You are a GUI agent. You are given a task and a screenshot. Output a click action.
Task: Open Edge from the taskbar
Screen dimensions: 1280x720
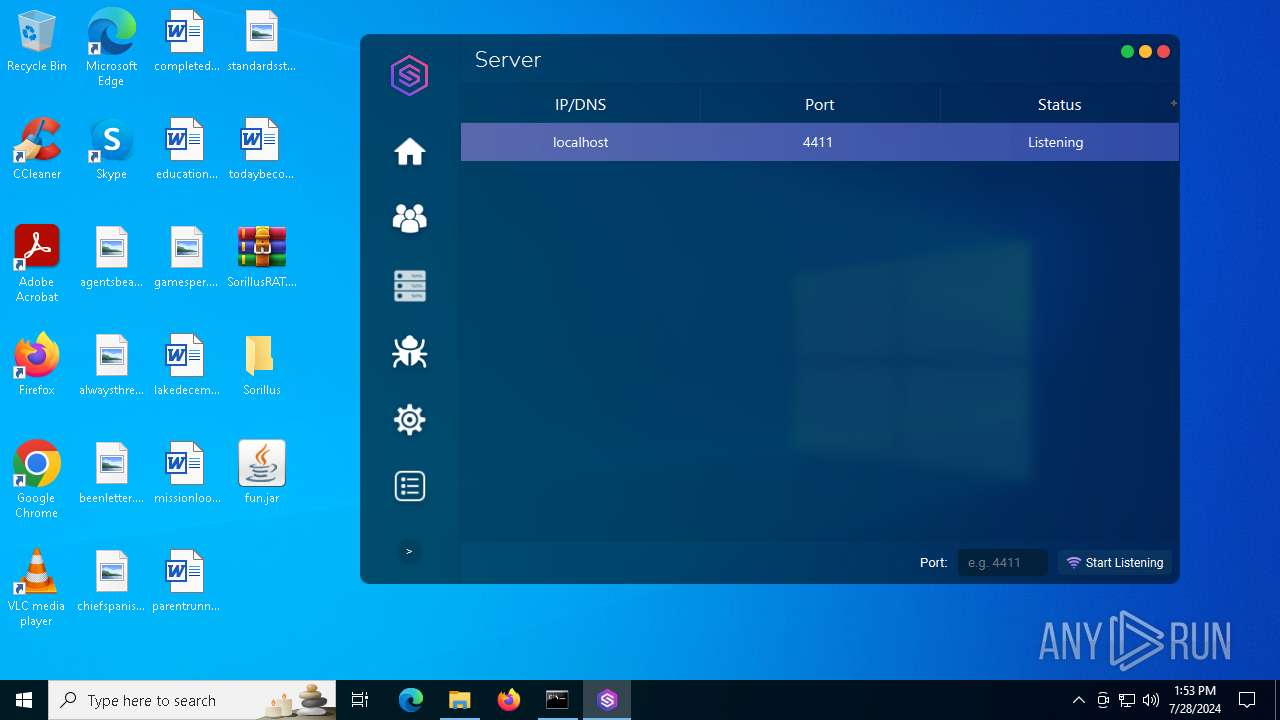click(x=411, y=700)
